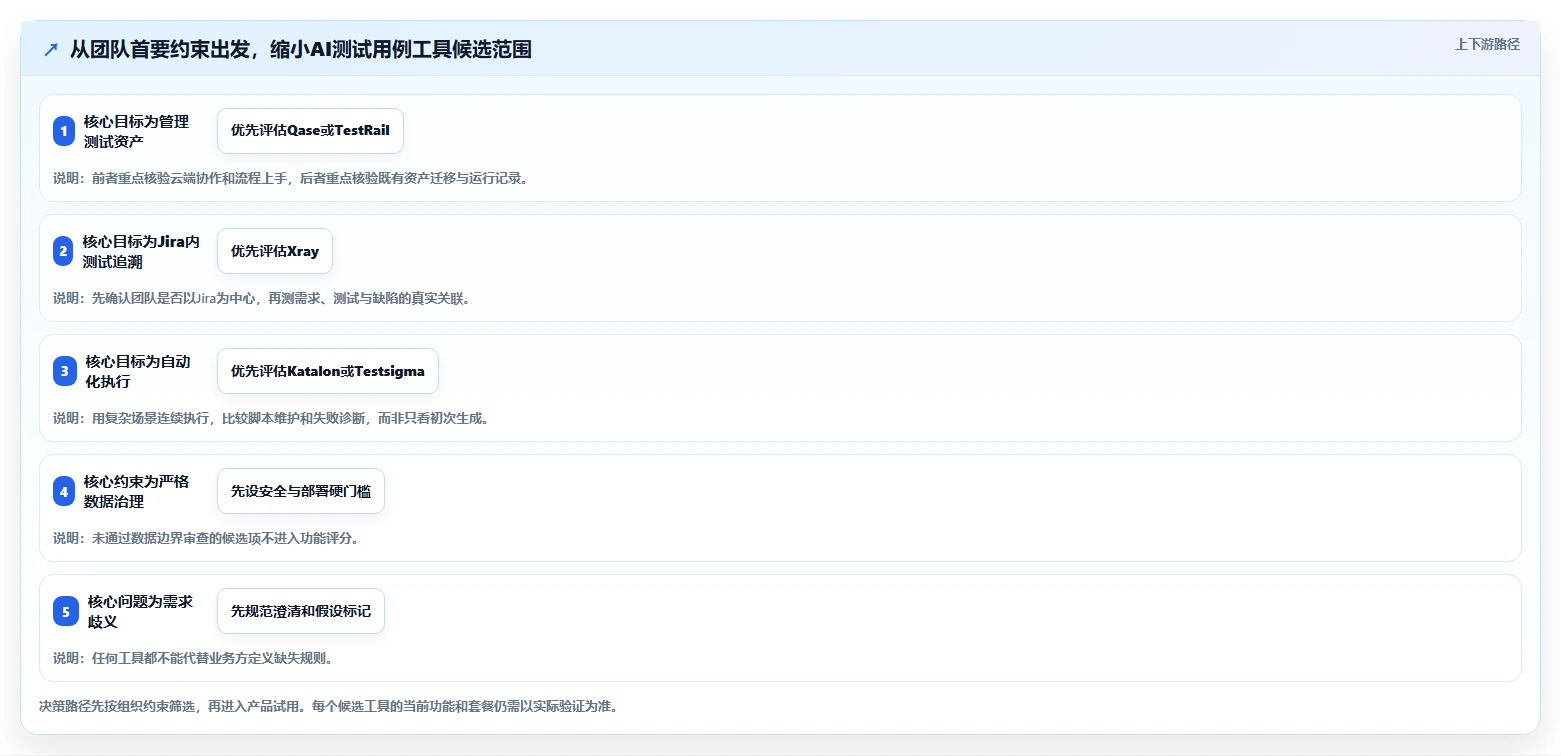
Task: Click the 先设安全与部署硬门槛 button
Action: pyautogui.click(x=301, y=491)
